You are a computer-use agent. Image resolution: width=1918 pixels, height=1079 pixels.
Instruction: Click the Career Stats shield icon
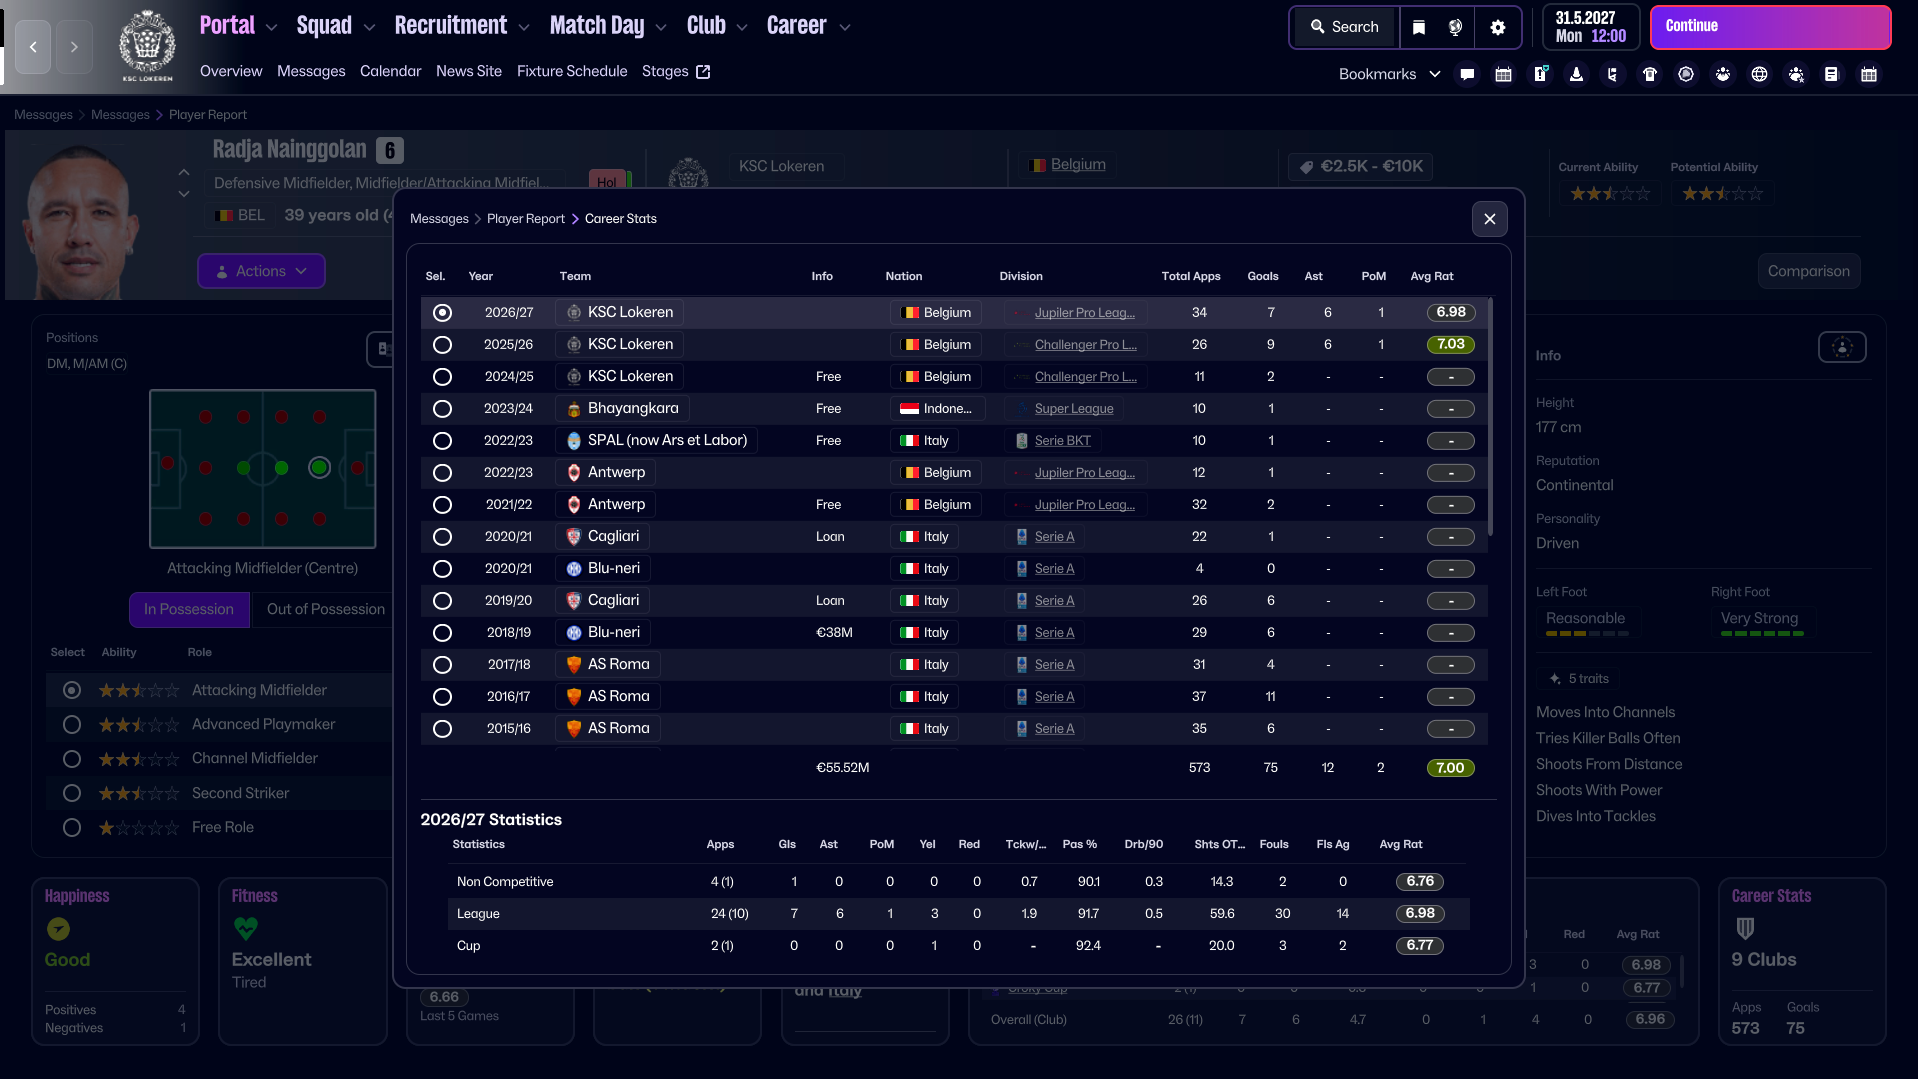tap(1745, 929)
